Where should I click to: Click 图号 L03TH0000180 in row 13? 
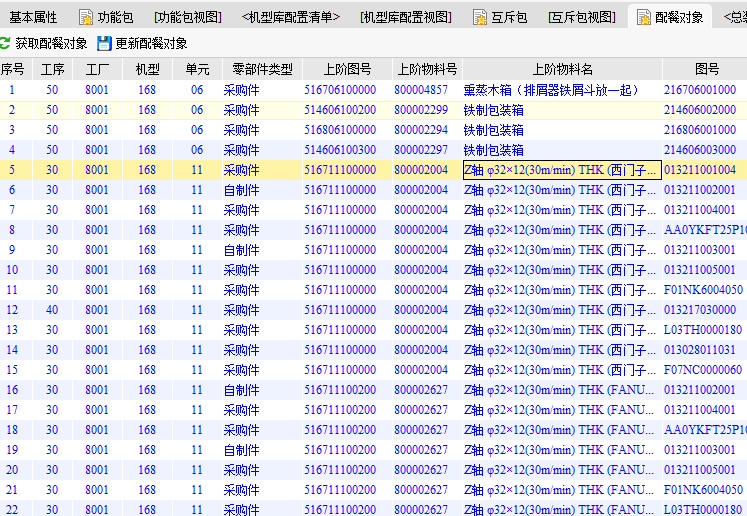click(703, 330)
